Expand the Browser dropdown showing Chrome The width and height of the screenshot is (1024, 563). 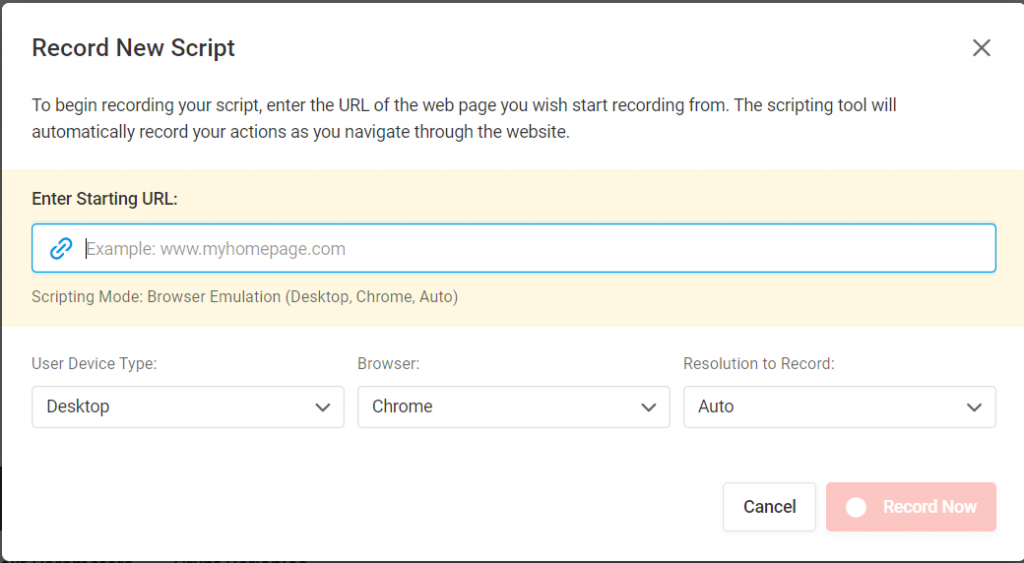(513, 407)
